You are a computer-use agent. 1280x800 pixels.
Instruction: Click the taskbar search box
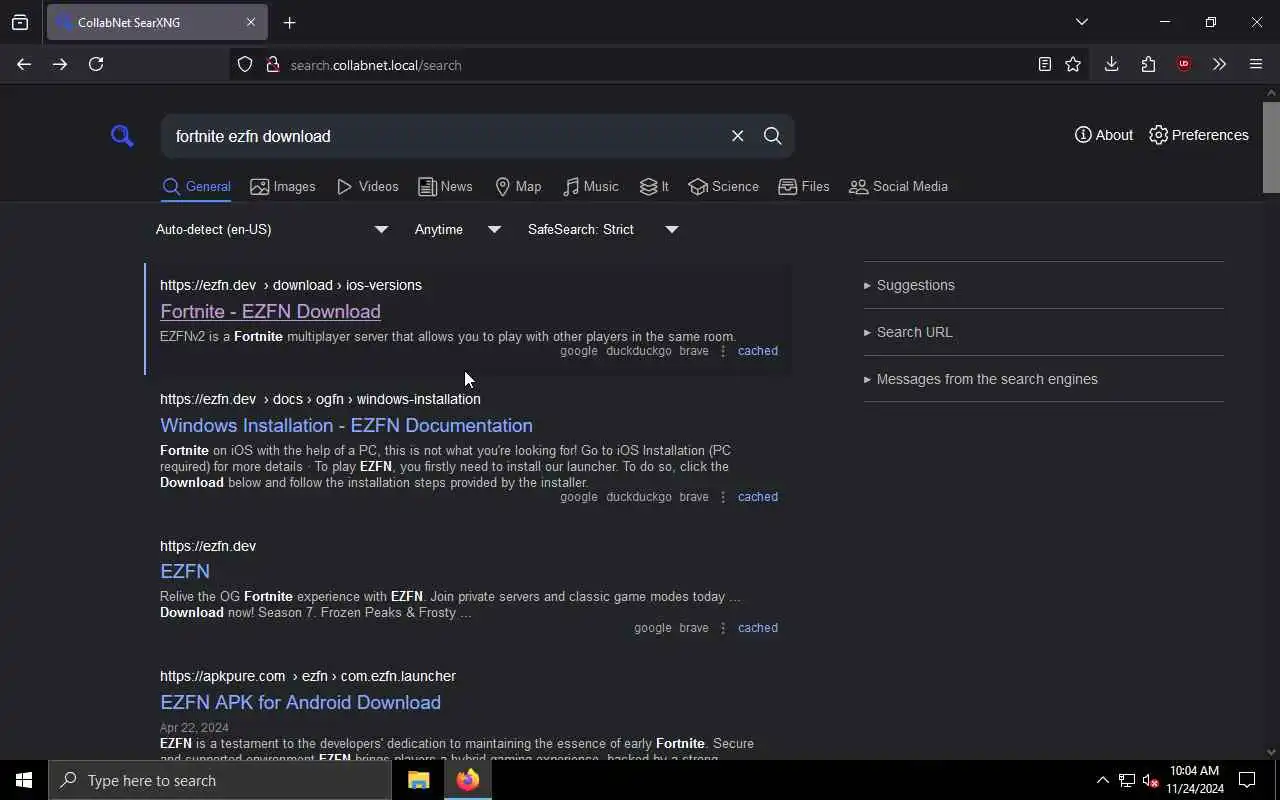tap(220, 780)
